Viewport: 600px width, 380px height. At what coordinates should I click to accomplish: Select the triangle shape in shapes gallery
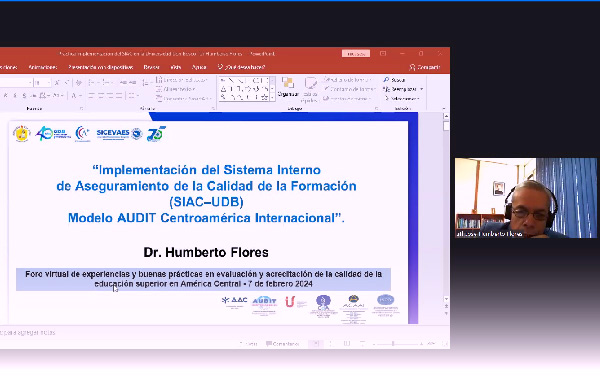pos(223,89)
